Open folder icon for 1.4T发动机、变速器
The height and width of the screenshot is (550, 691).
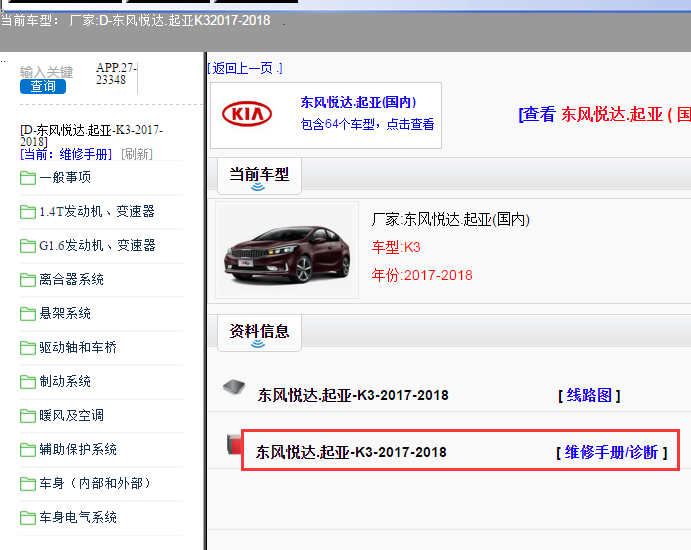coord(28,212)
